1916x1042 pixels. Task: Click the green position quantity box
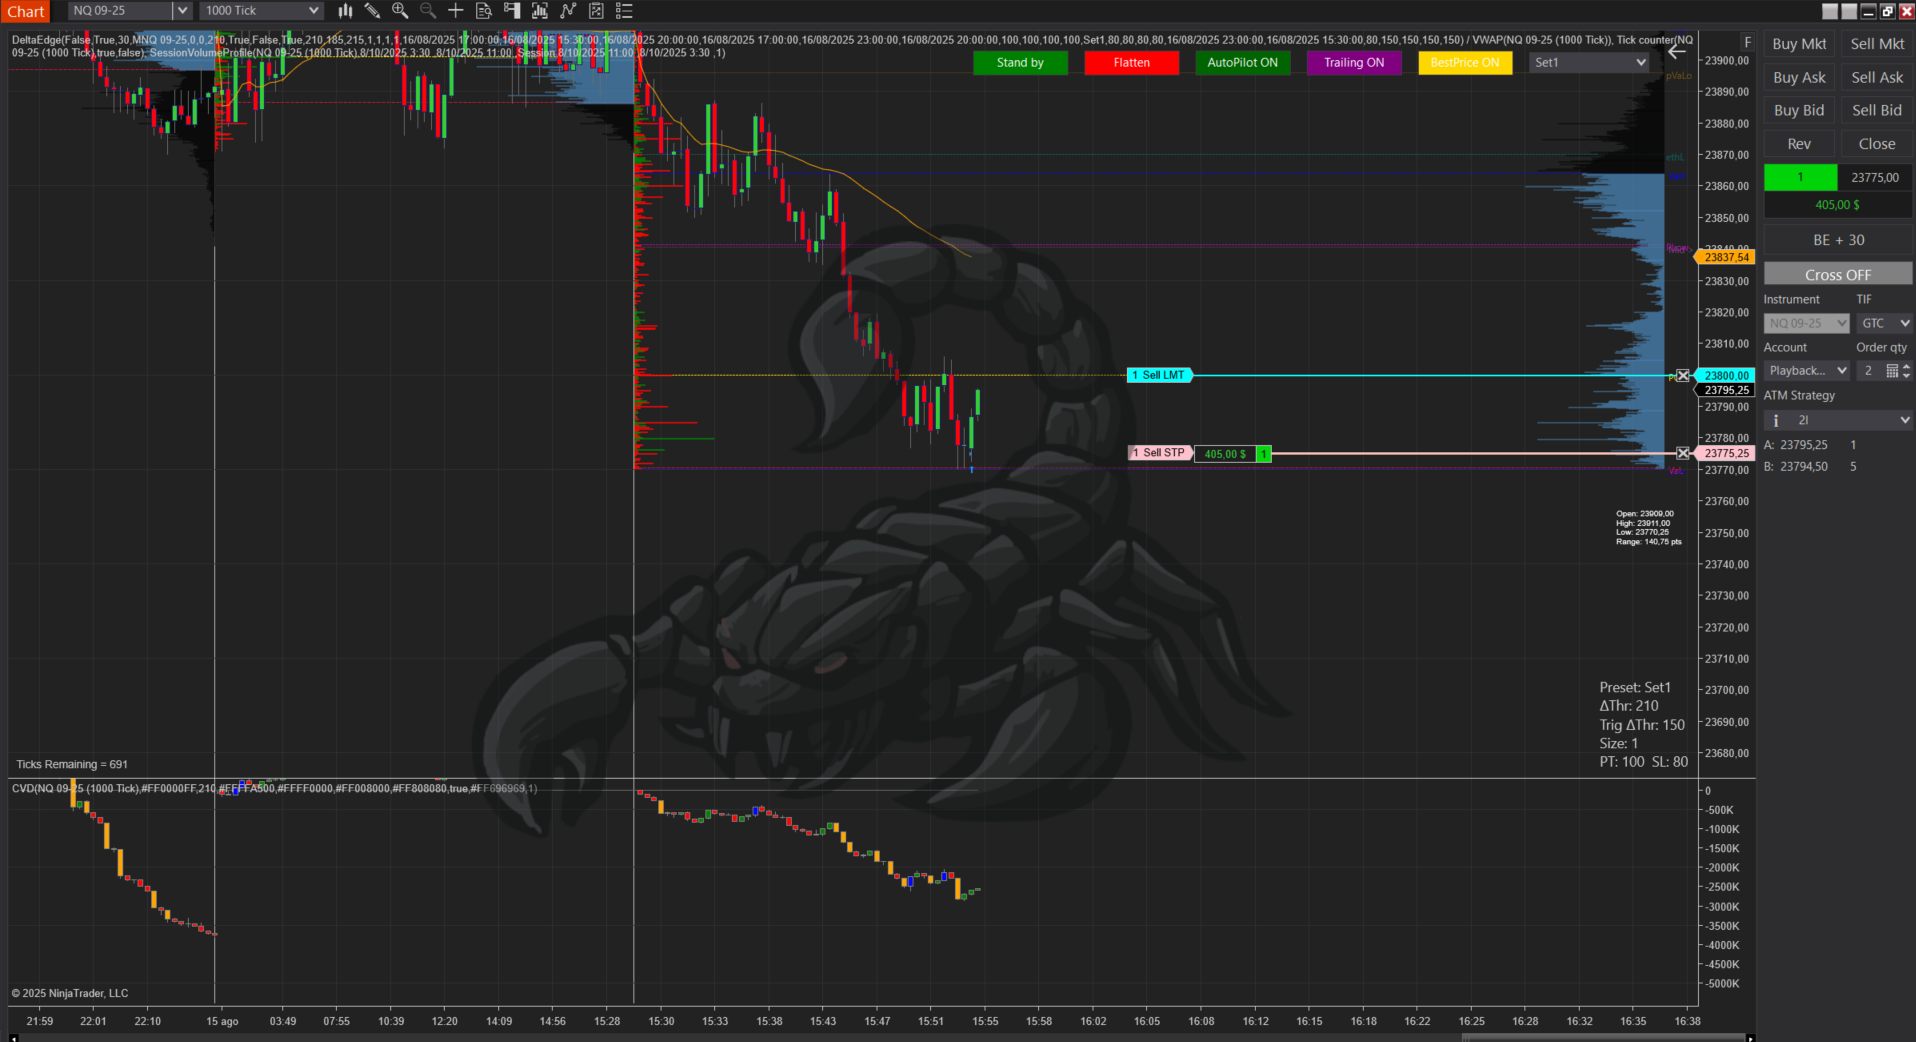tap(1800, 177)
